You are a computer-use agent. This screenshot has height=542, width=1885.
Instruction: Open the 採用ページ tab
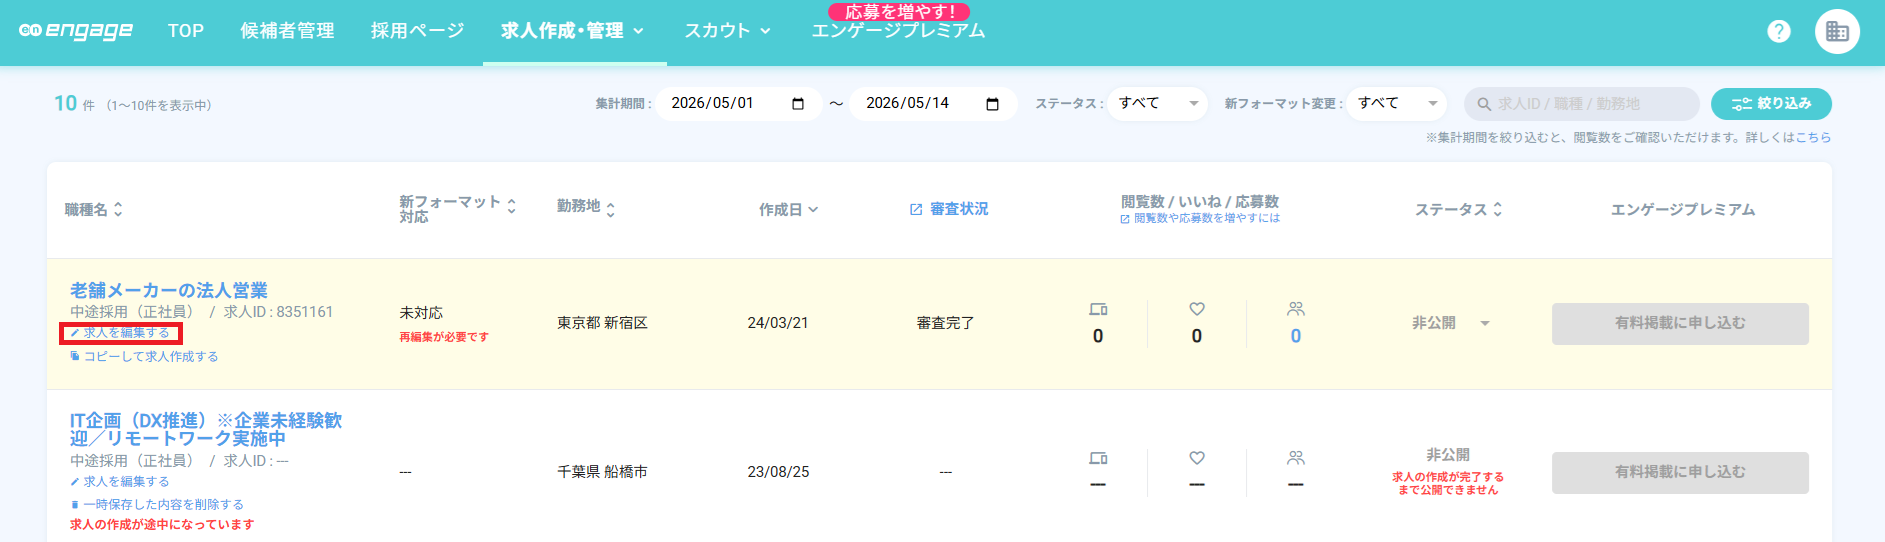[418, 31]
